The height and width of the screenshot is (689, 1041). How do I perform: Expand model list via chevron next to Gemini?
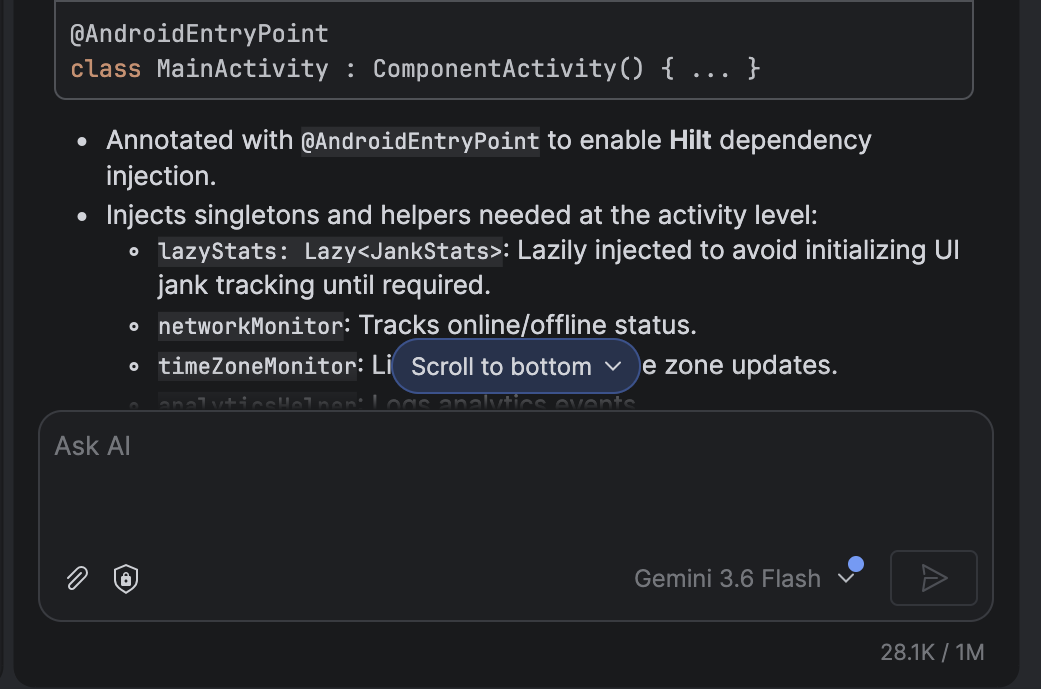(846, 578)
